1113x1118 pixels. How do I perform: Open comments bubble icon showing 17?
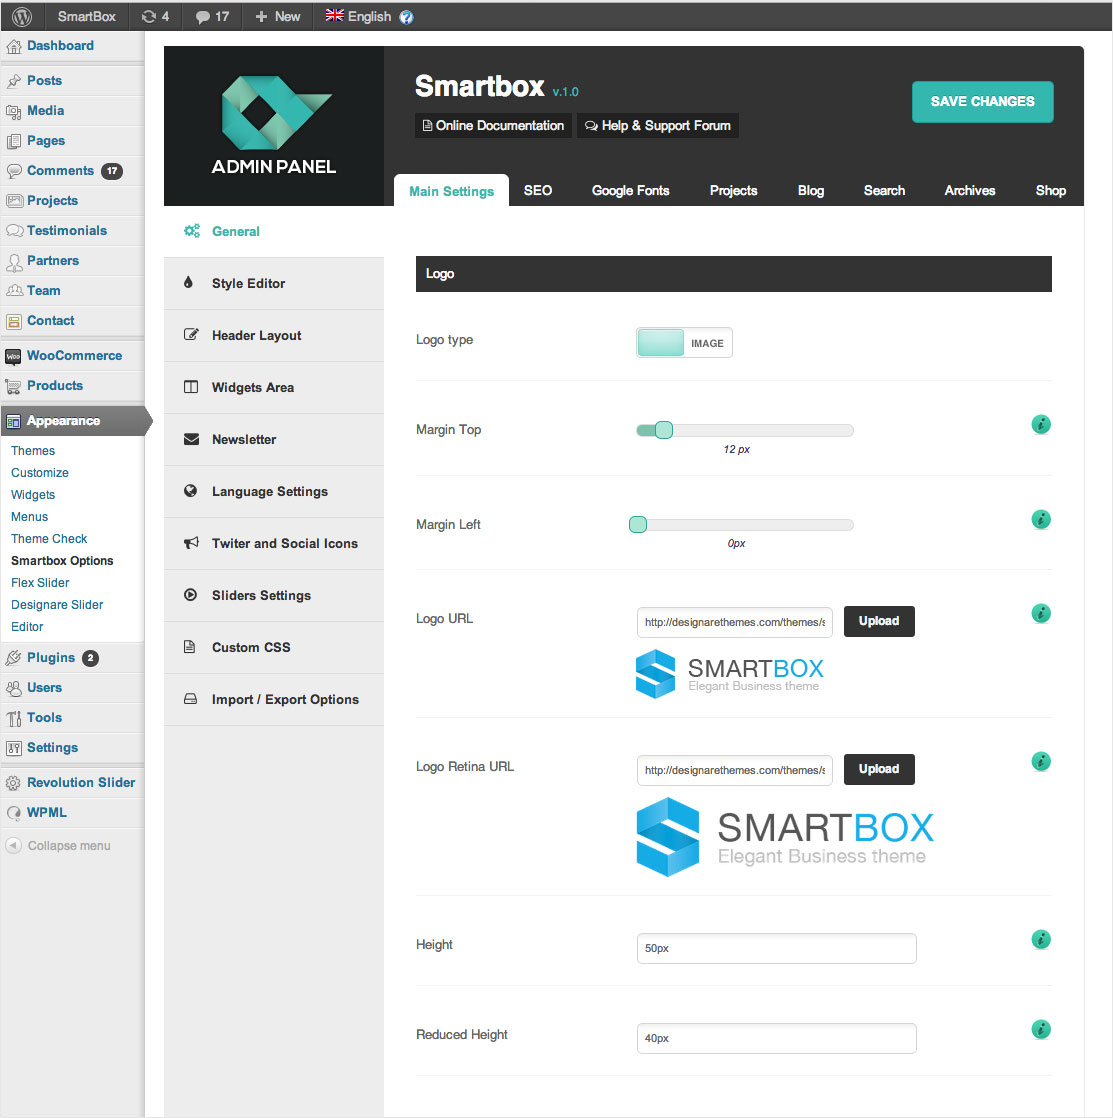(212, 16)
